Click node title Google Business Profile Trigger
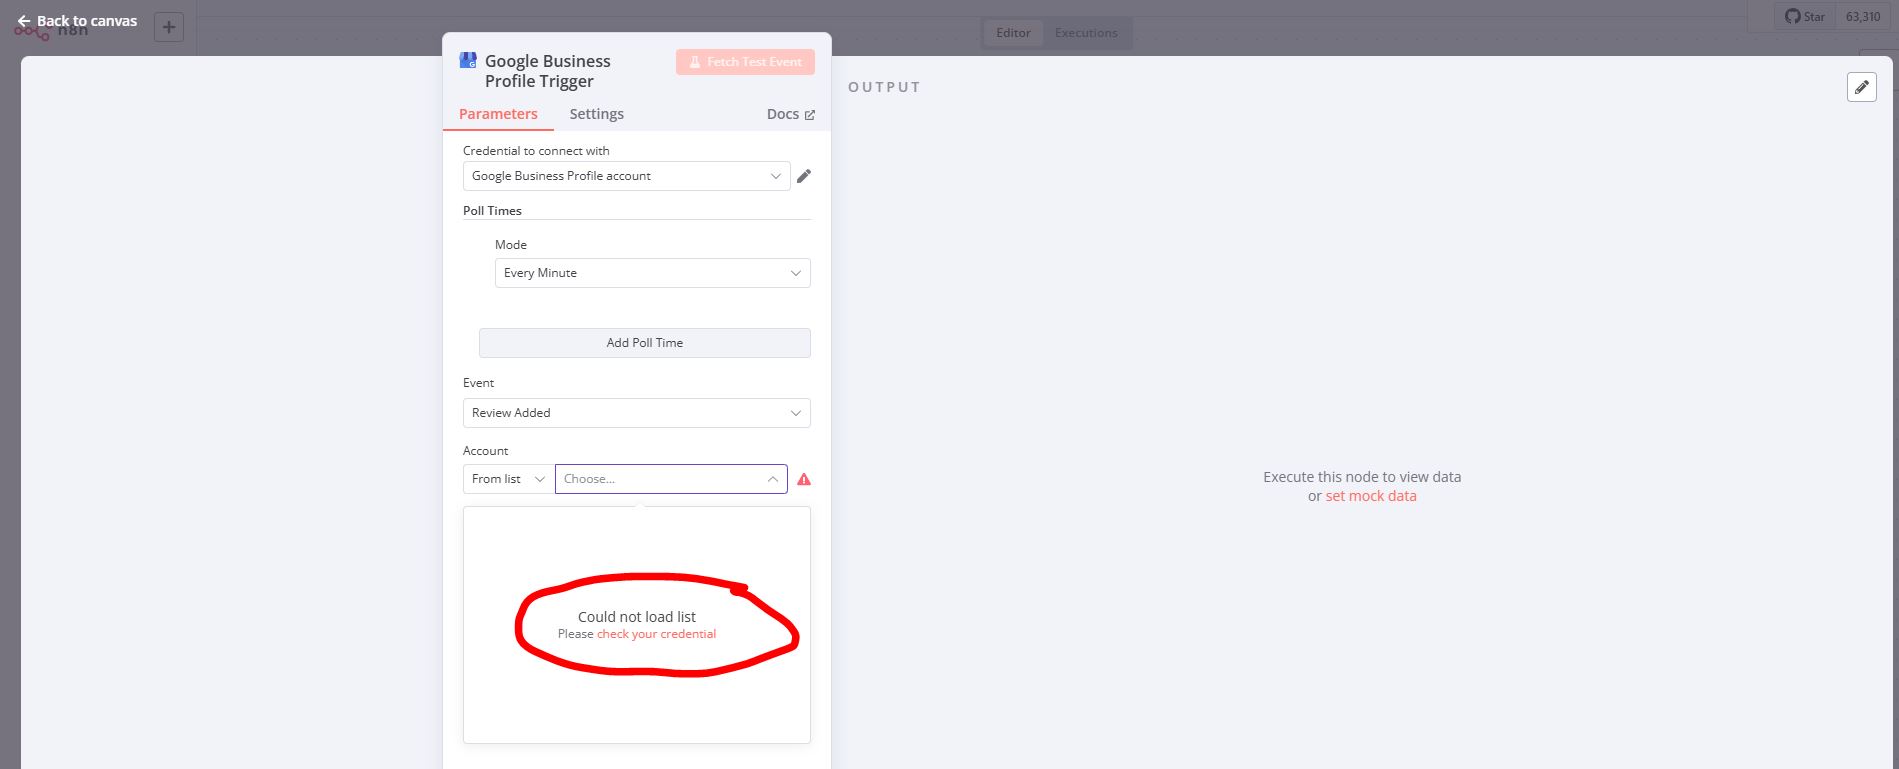The width and height of the screenshot is (1899, 769). point(548,71)
